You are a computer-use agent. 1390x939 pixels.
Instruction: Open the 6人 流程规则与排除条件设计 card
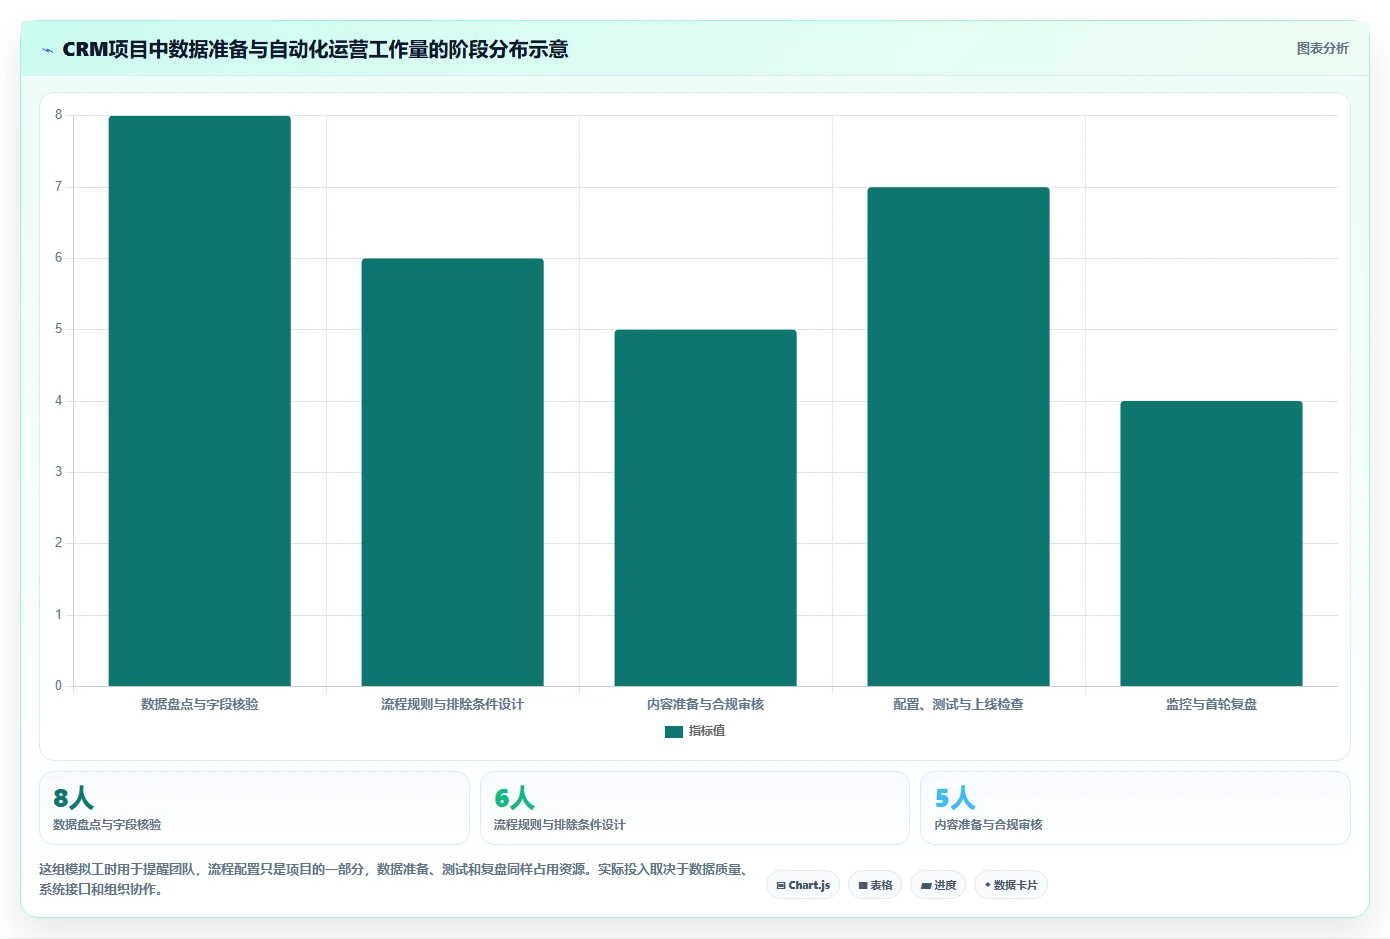pos(695,808)
